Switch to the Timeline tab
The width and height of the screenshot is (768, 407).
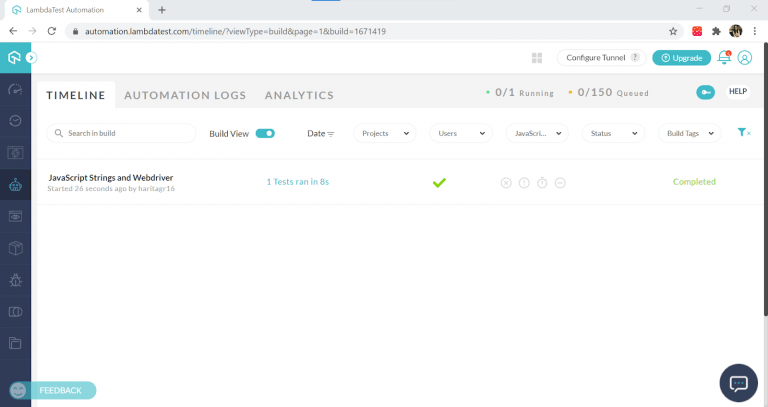pyautogui.click(x=76, y=95)
